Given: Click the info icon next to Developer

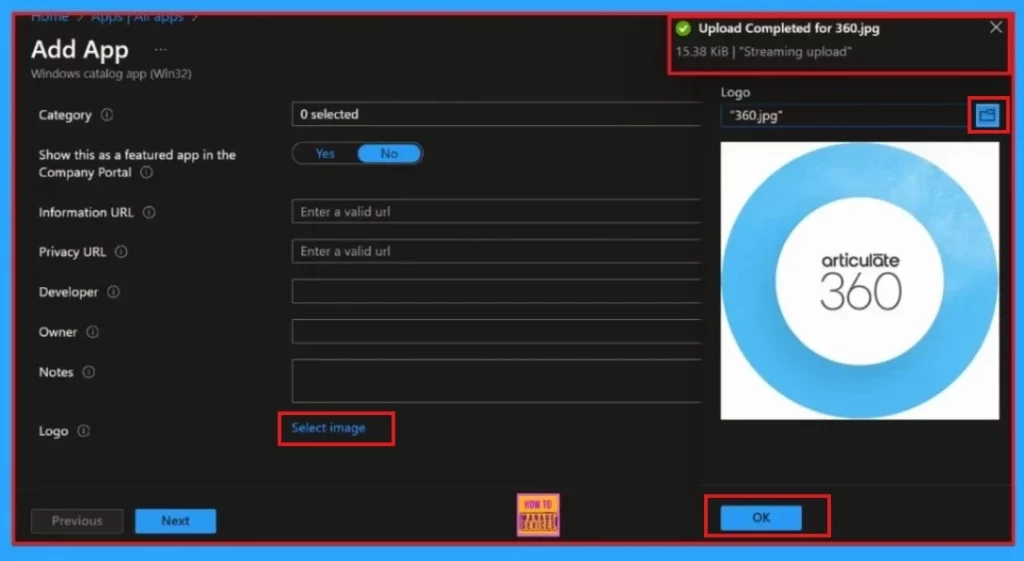Looking at the screenshot, I should pos(114,292).
